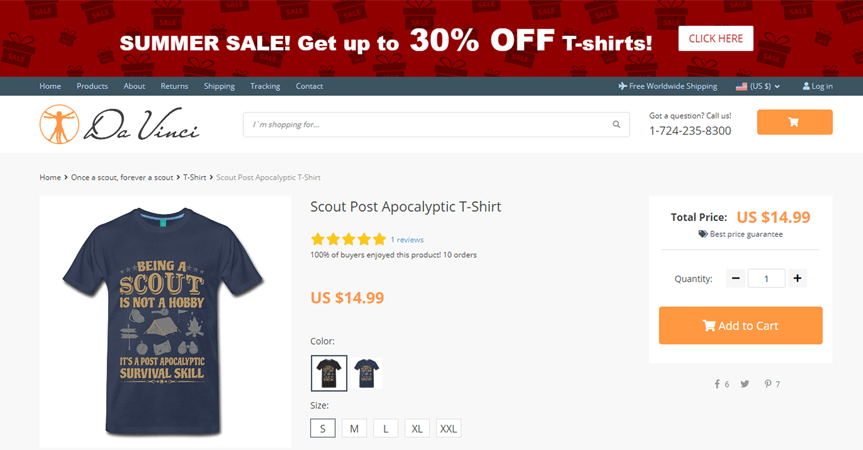863x450 pixels.
Task: Click the product search input field
Action: (425, 125)
